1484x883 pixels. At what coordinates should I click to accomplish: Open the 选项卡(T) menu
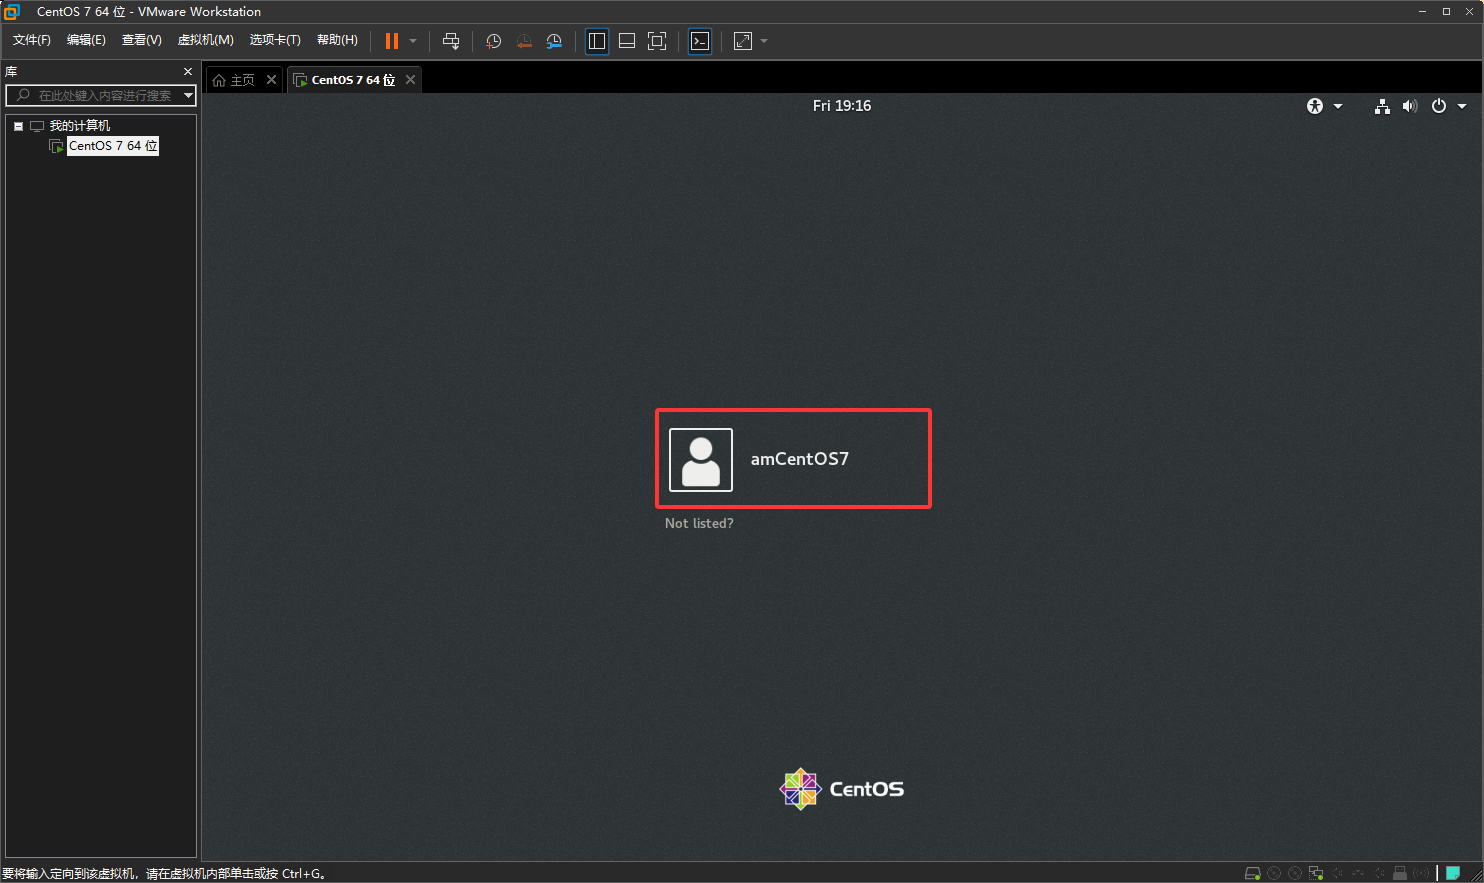click(x=275, y=40)
